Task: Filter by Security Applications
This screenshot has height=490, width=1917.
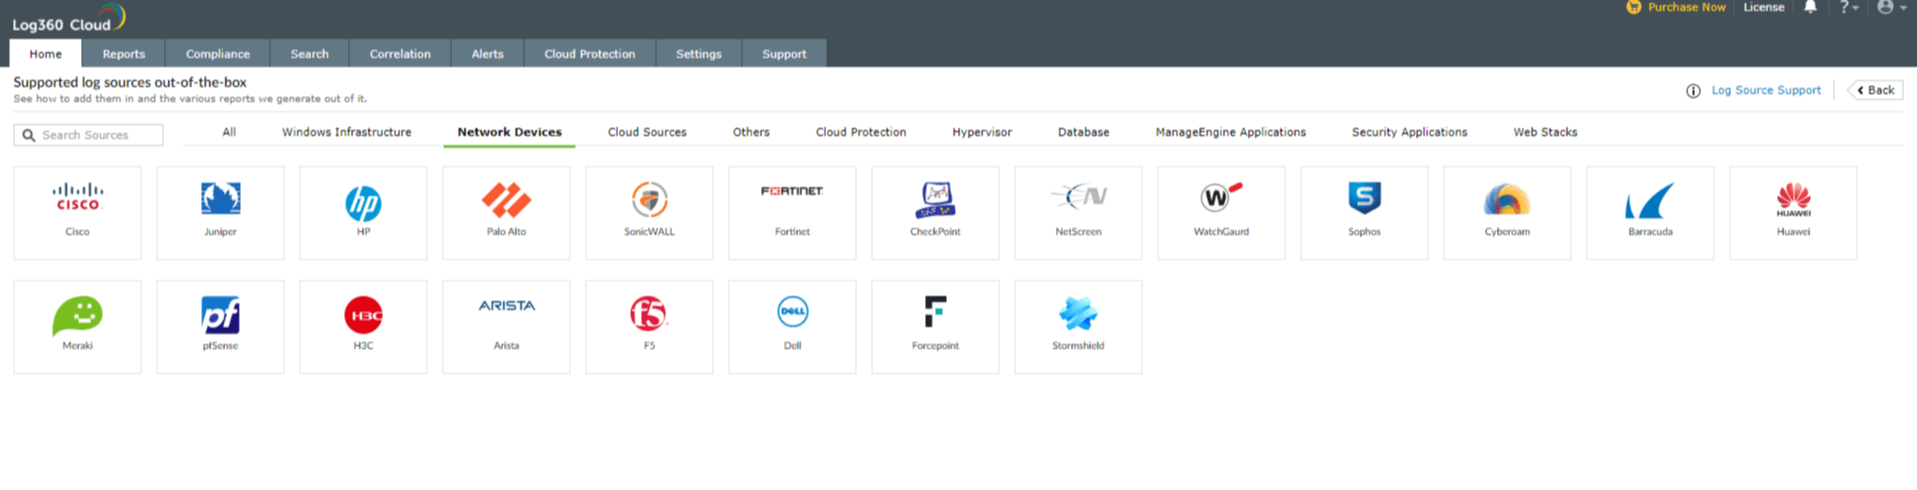Action: [x=1410, y=132]
